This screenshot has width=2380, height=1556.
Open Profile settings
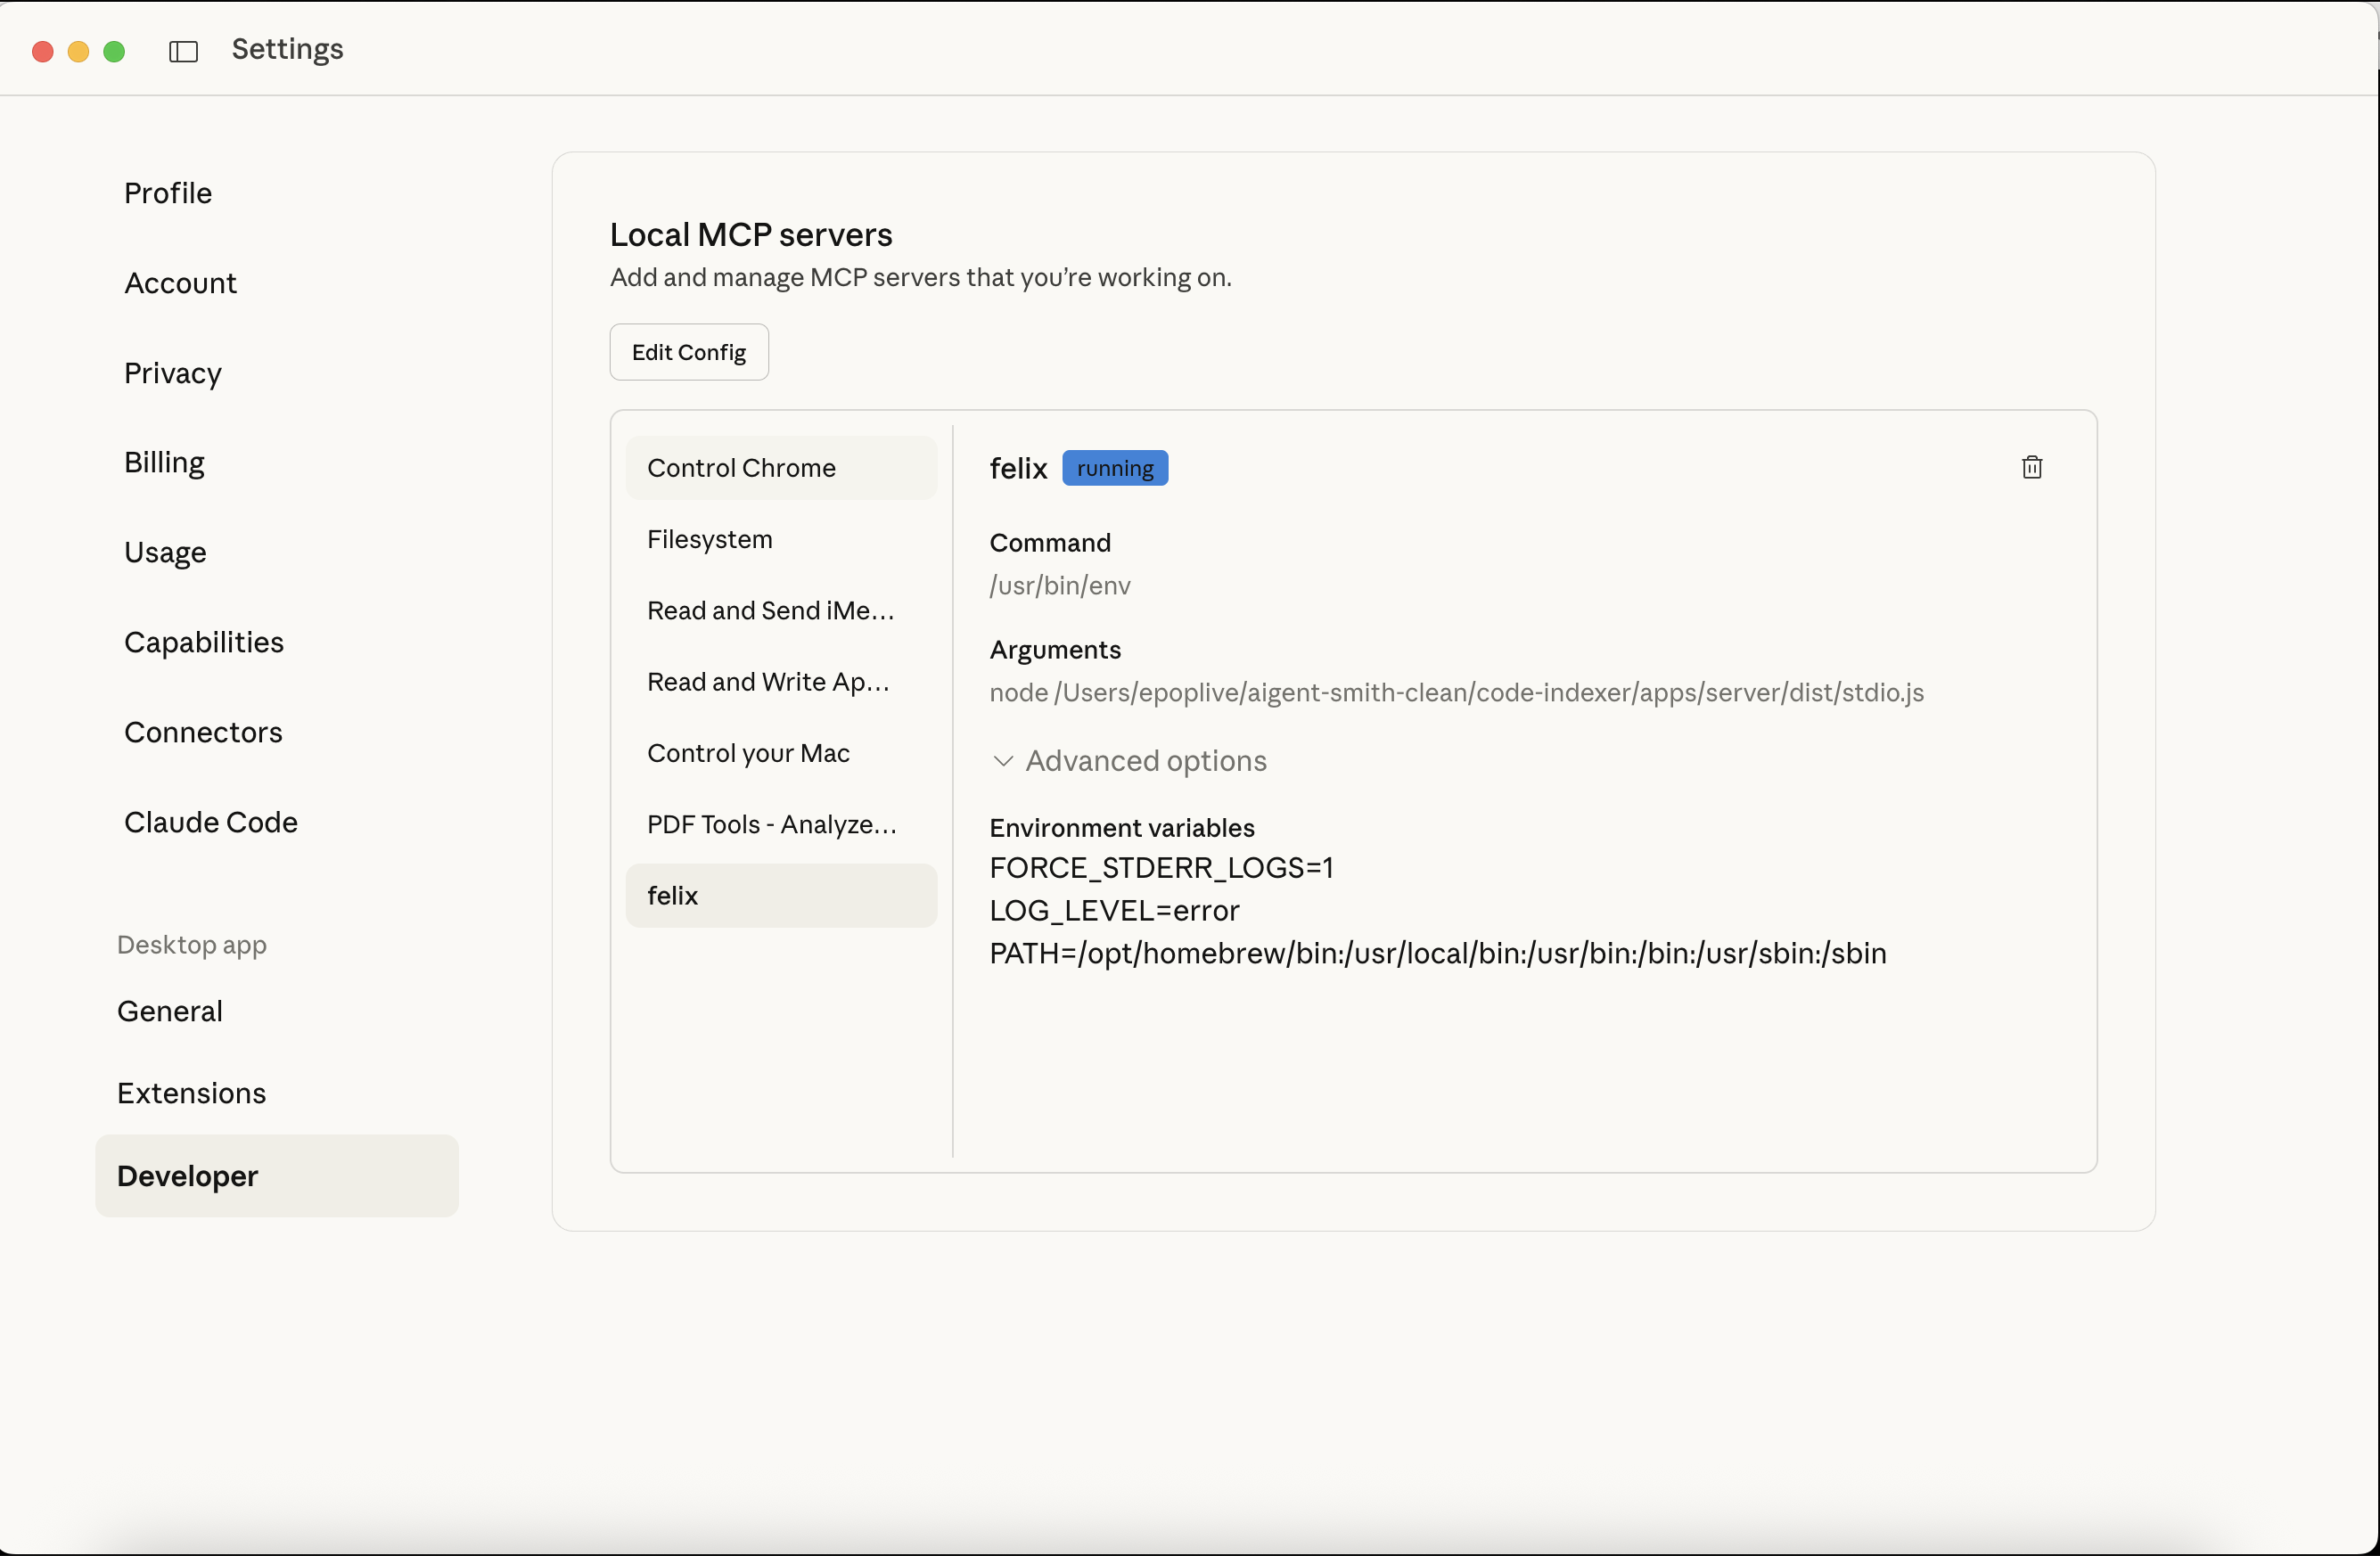pyautogui.click(x=168, y=193)
